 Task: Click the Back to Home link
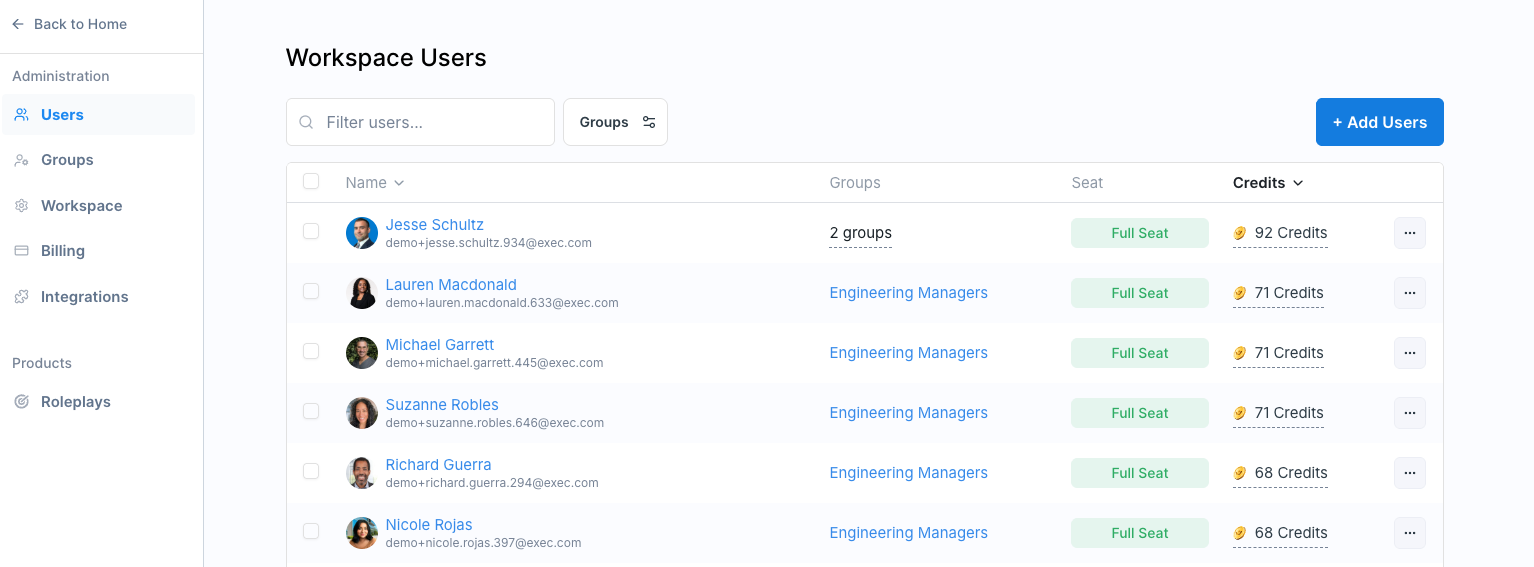tap(69, 24)
